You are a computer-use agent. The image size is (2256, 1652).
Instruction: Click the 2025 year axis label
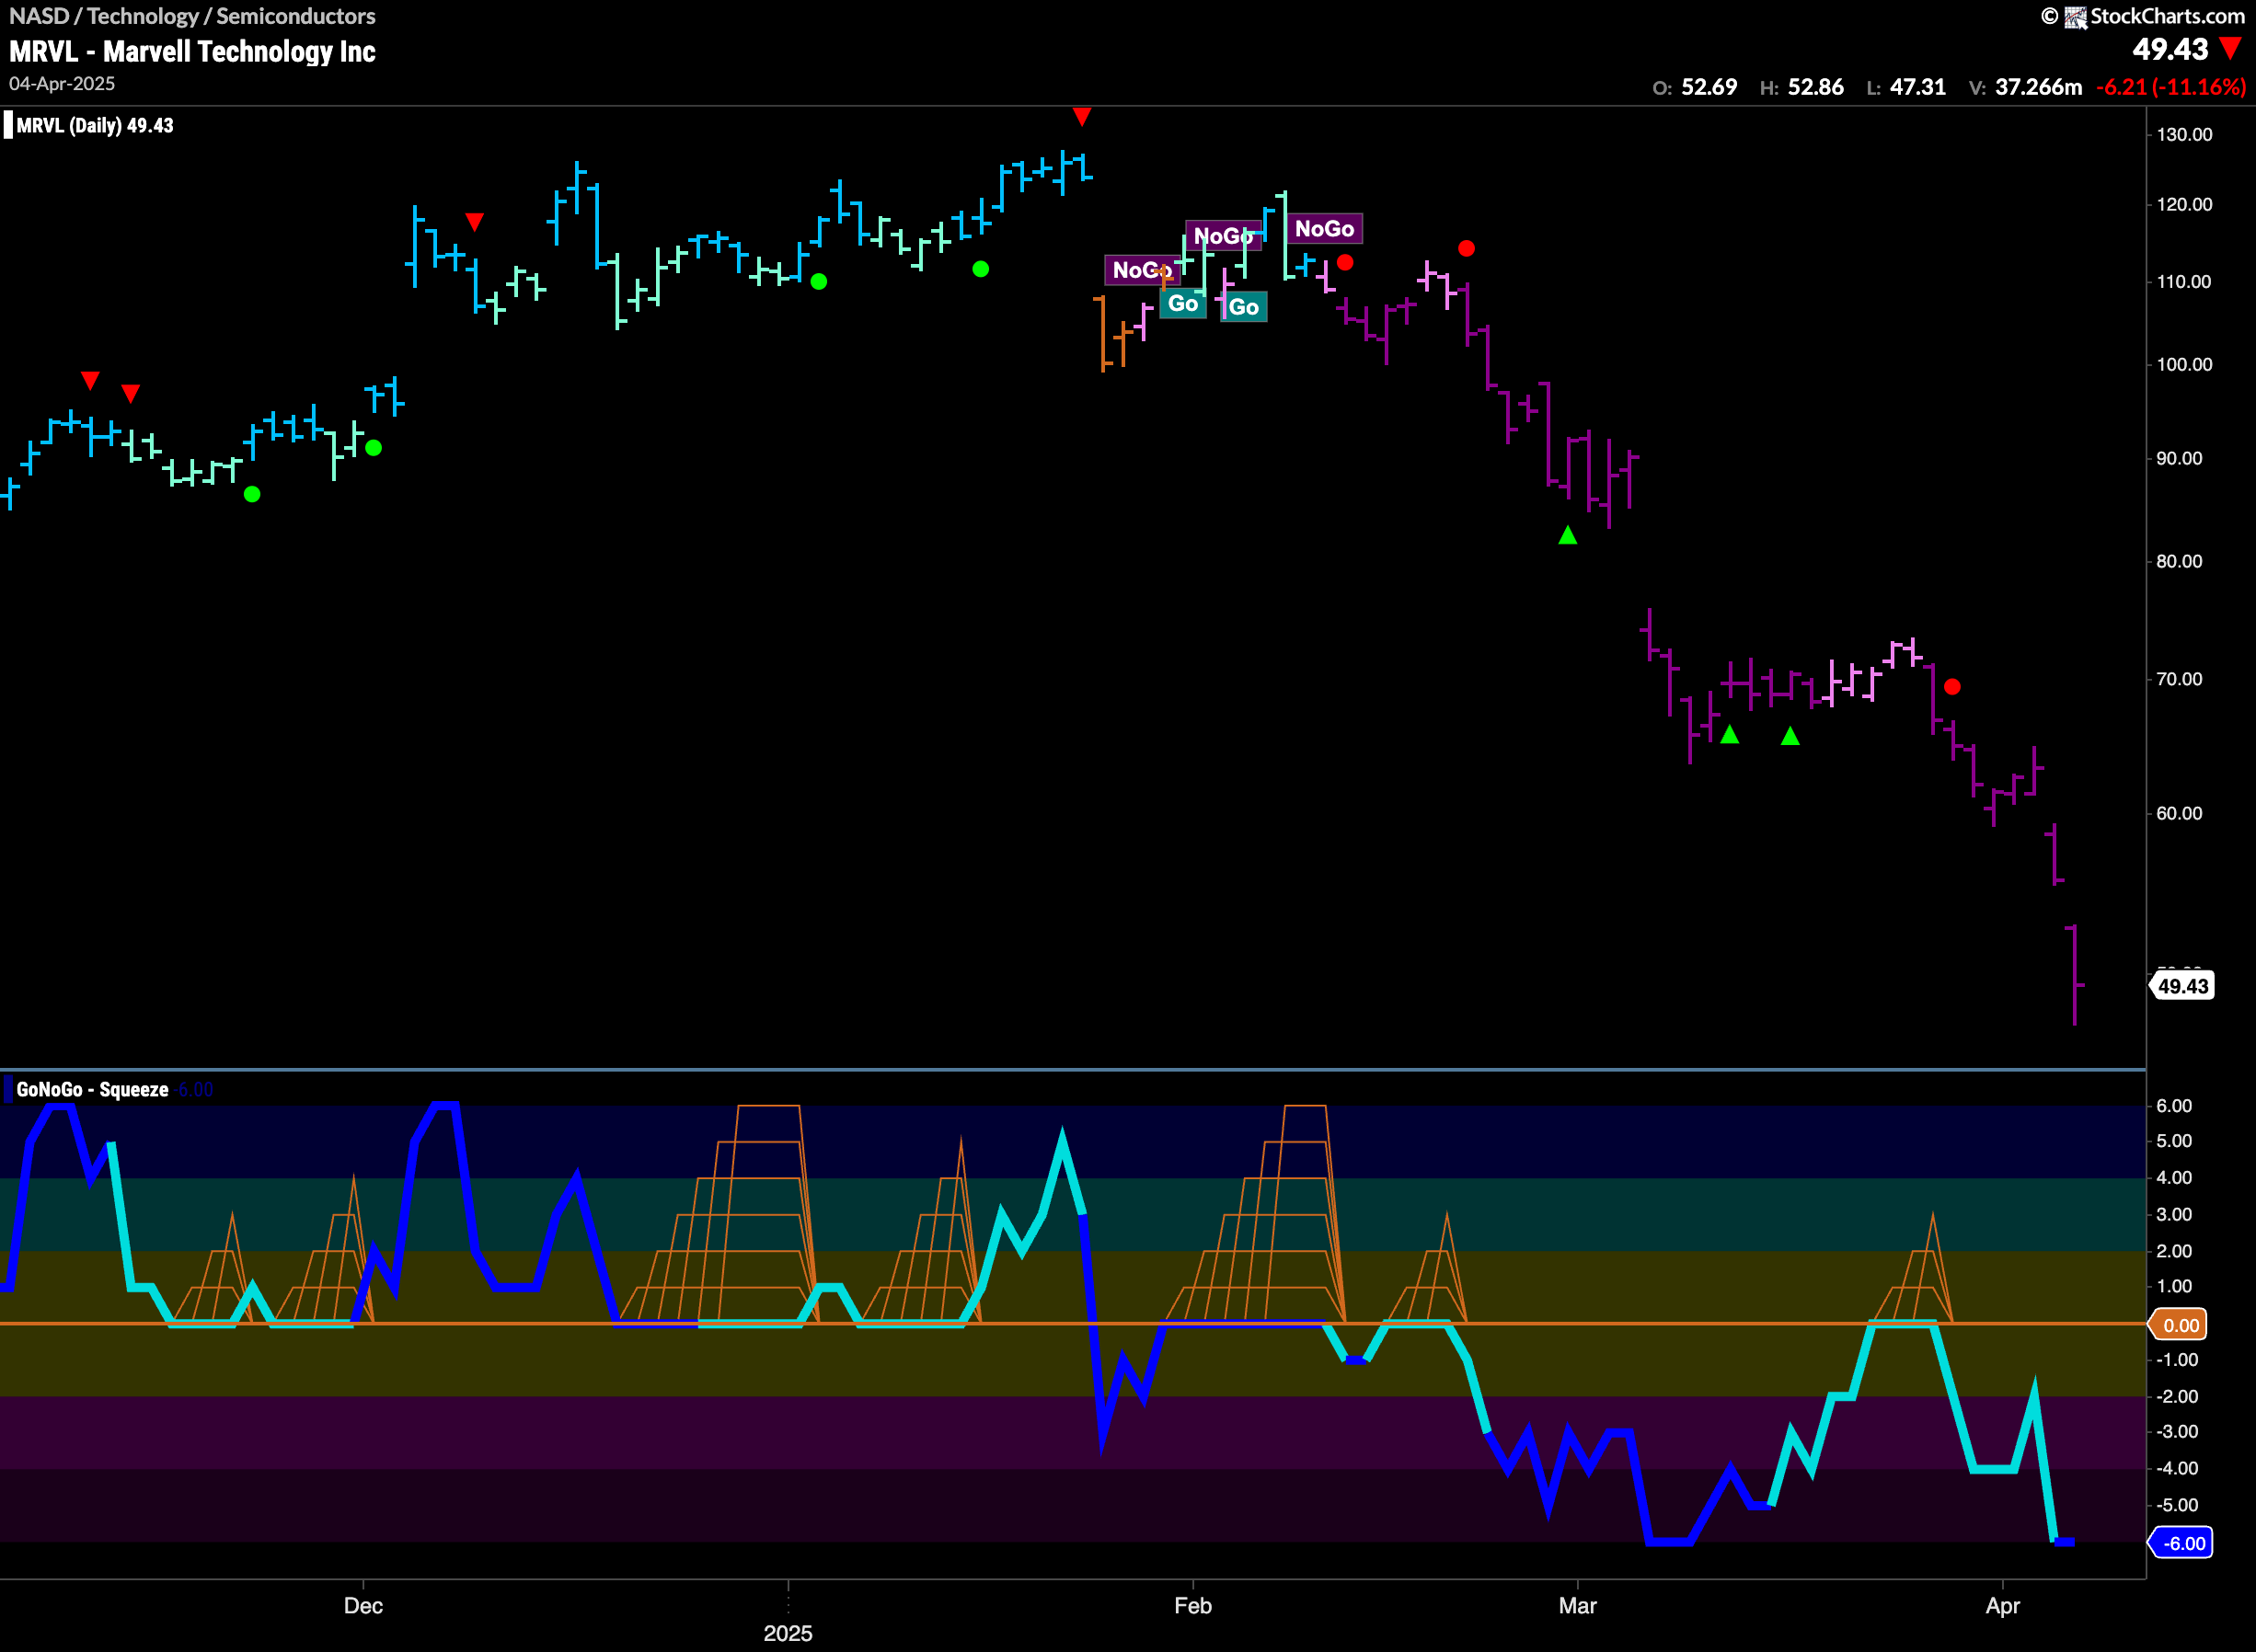click(x=788, y=1633)
